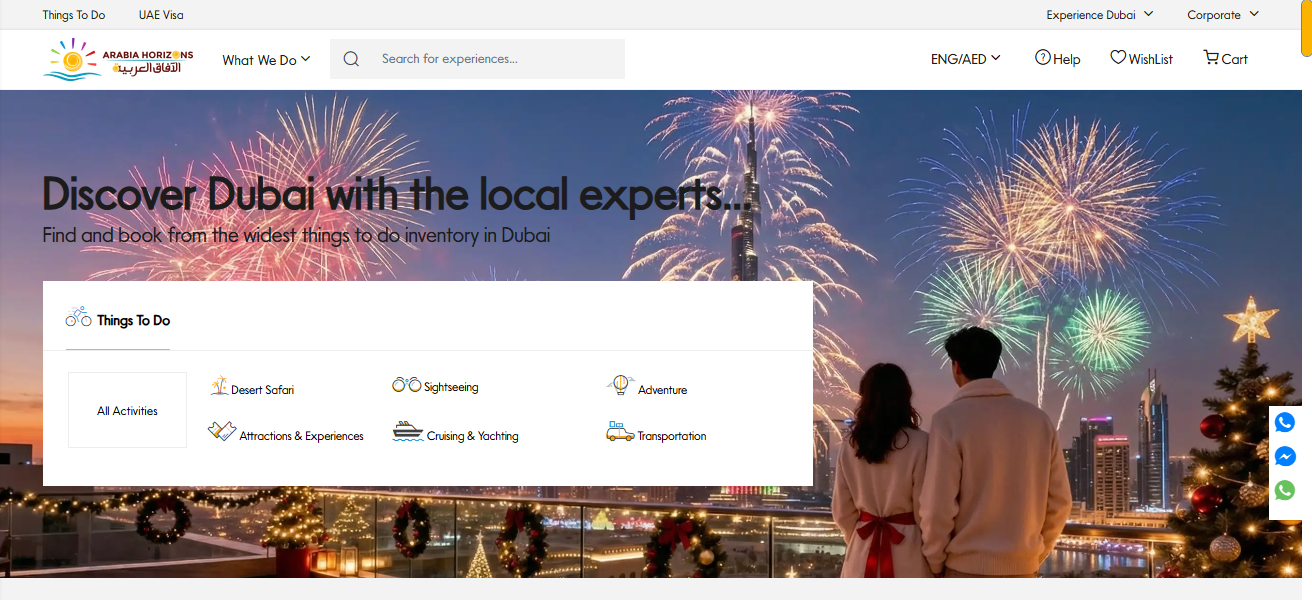The width and height of the screenshot is (1312, 600).
Task: Click the green WhatsApp chat icon
Action: [x=1285, y=491]
